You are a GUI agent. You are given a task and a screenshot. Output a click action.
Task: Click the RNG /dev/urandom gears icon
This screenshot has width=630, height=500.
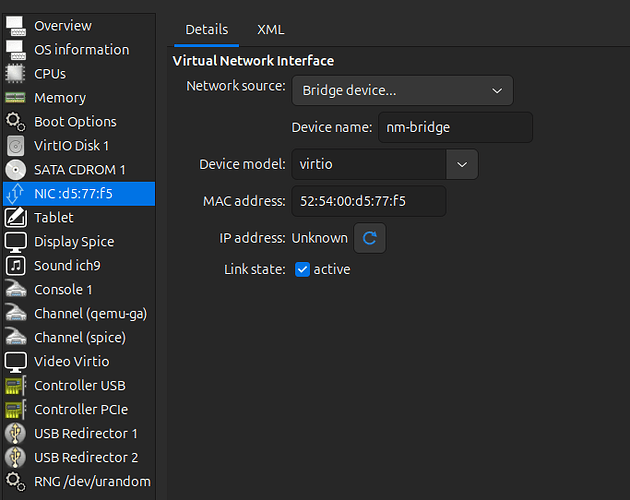coord(16,482)
